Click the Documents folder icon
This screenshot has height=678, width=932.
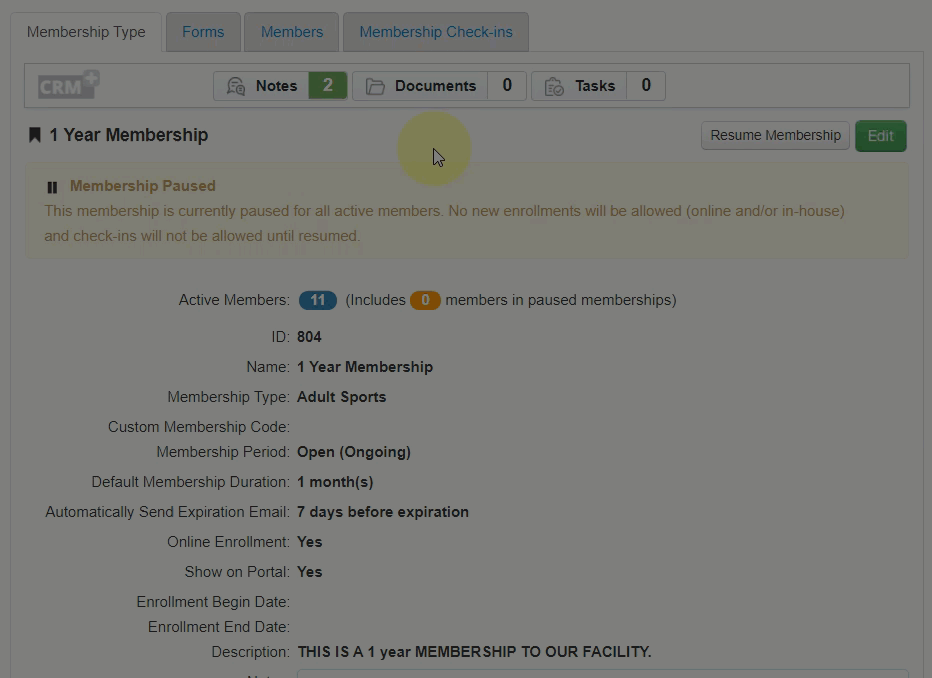[375, 86]
